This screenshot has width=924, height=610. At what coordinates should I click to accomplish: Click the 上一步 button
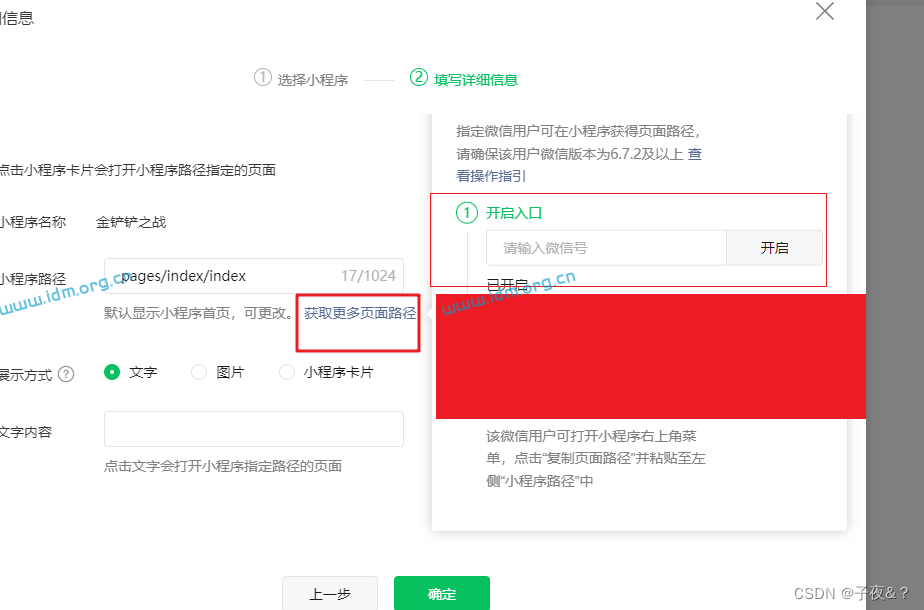click(x=330, y=593)
